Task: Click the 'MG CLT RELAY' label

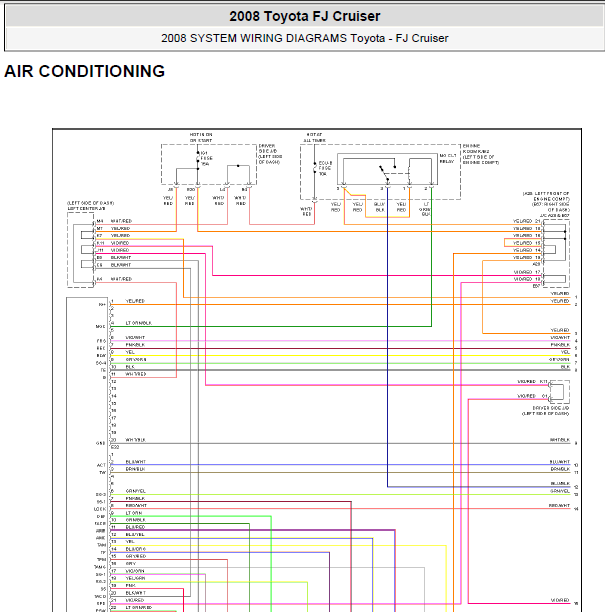Action: (x=448, y=158)
